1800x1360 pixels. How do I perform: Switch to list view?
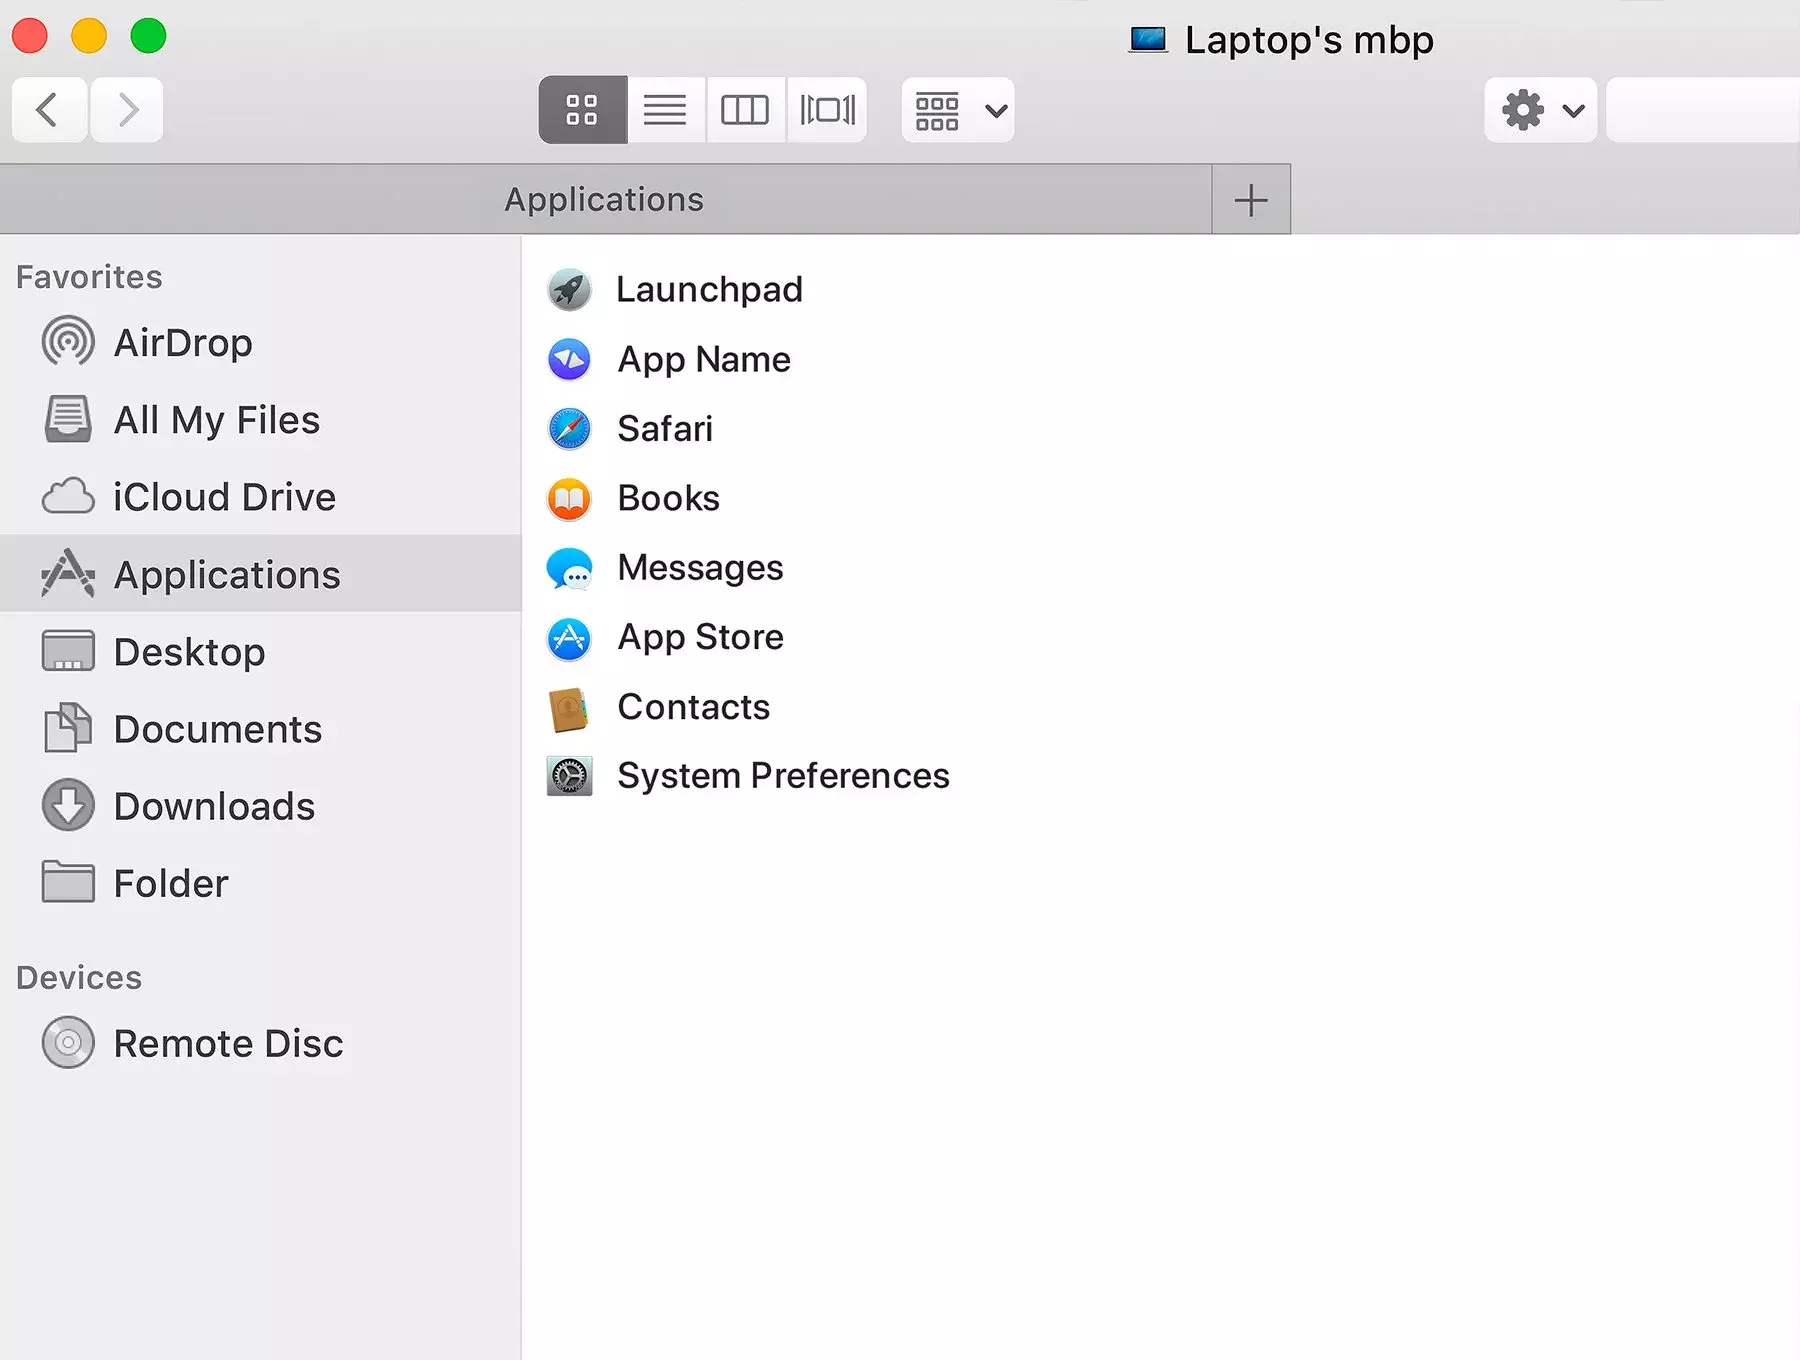pos(666,109)
